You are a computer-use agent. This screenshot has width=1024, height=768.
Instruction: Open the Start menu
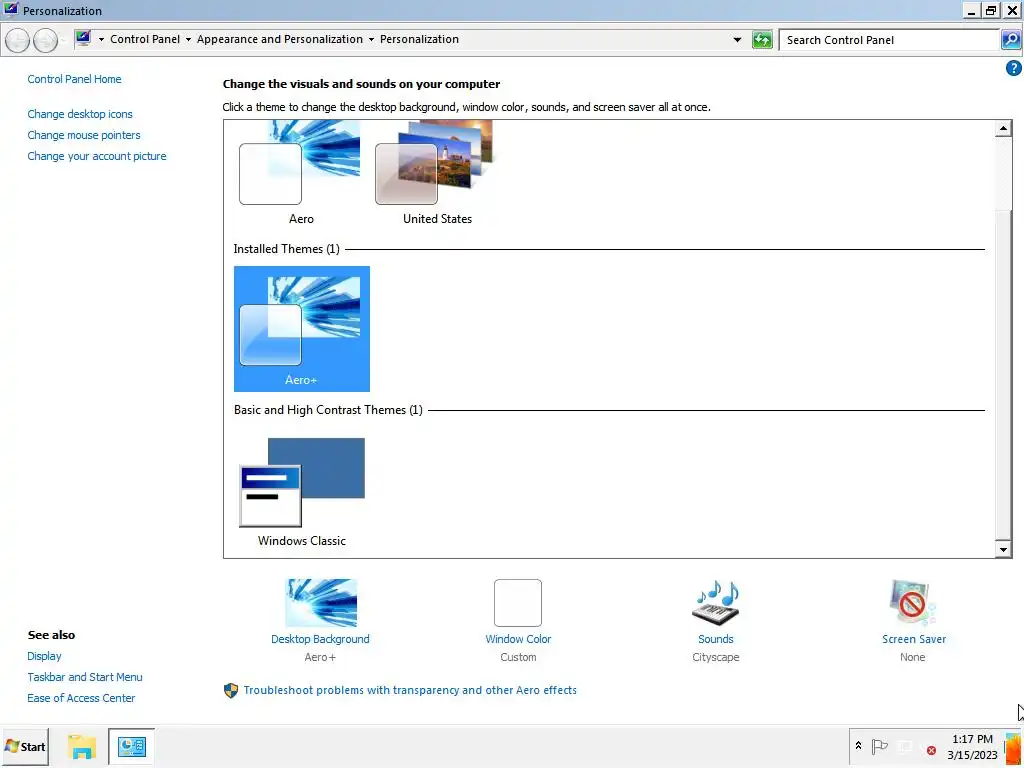[x=25, y=747]
